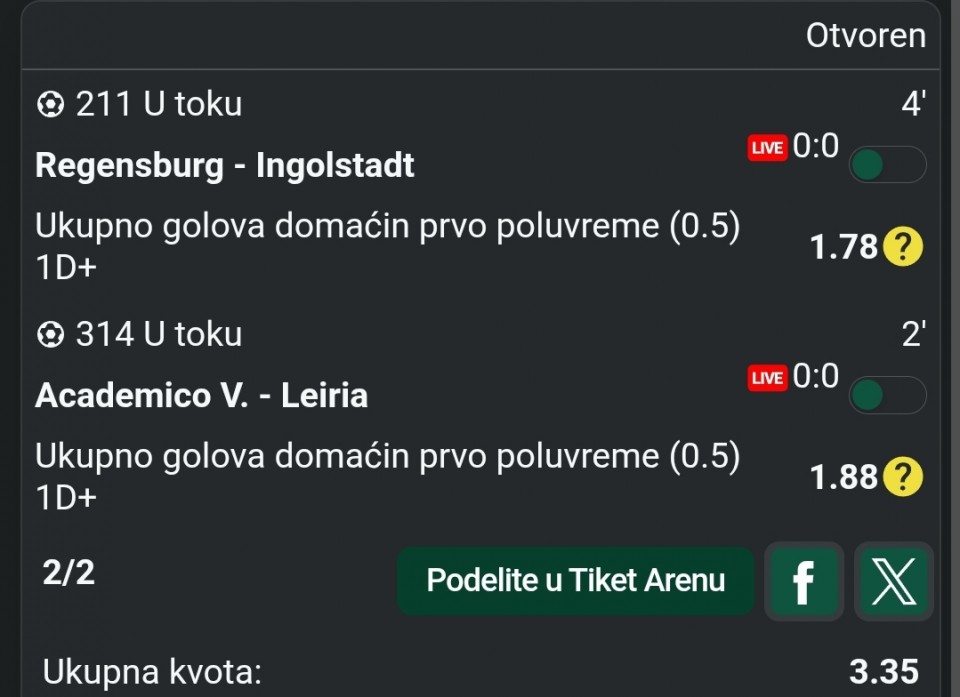Open help icon next to 1.88 odds
This screenshot has height=697, width=960.
[902, 477]
